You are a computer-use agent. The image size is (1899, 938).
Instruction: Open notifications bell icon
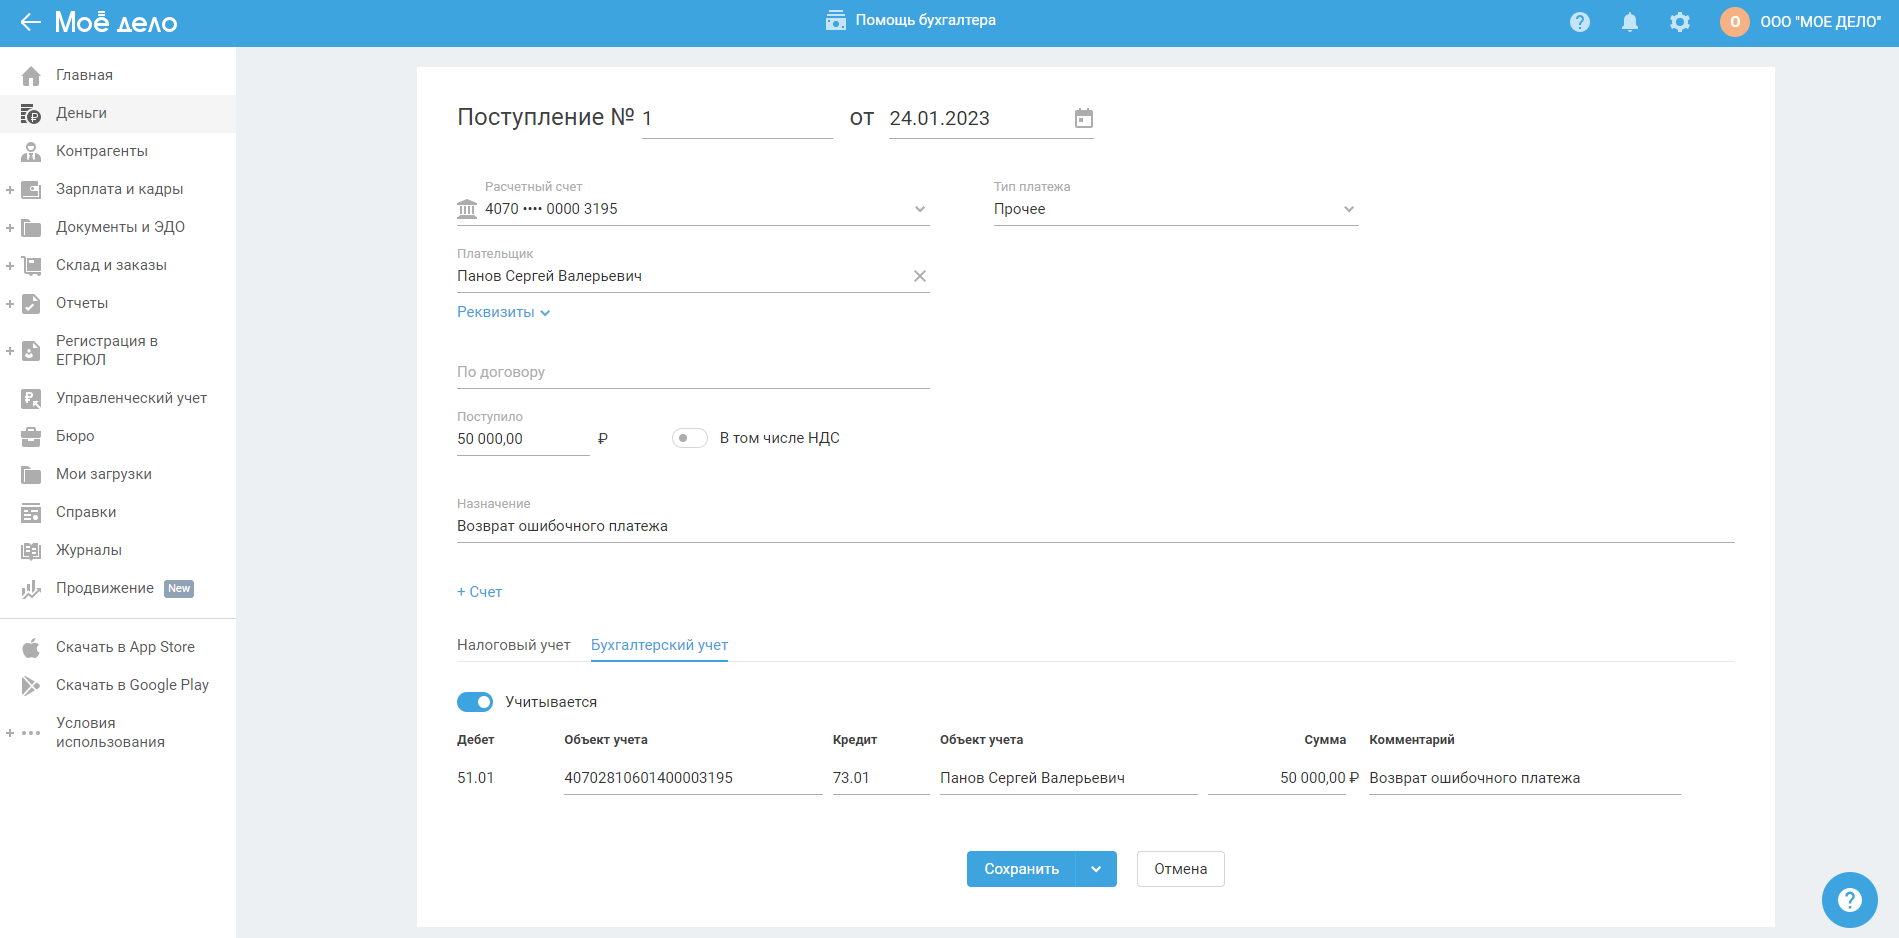[1629, 22]
